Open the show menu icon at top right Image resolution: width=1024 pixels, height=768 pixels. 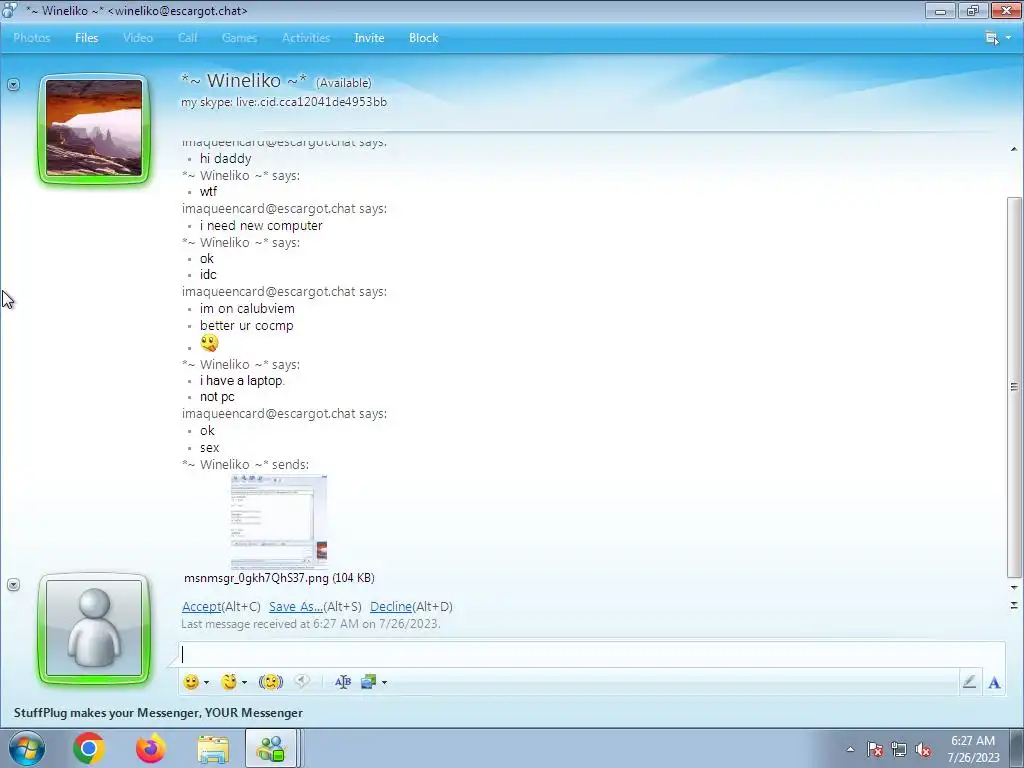tap(992, 38)
